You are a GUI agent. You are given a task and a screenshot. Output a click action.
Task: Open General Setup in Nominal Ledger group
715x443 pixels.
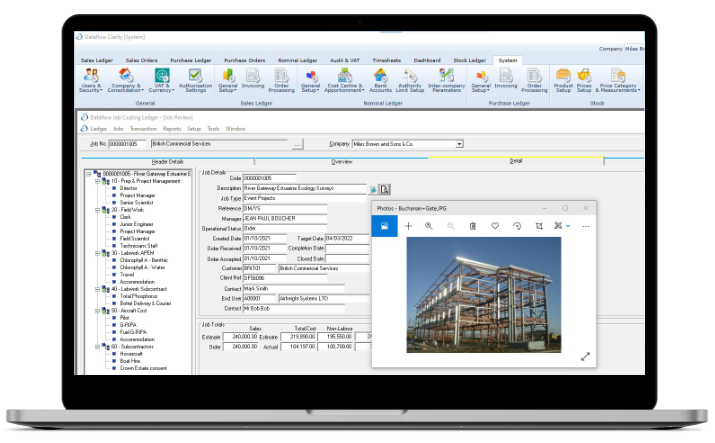point(310,80)
